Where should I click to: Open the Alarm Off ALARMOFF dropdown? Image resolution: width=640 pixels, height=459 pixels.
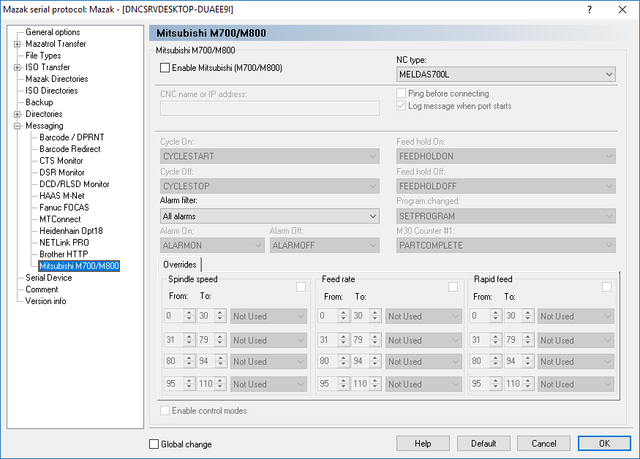click(x=324, y=246)
